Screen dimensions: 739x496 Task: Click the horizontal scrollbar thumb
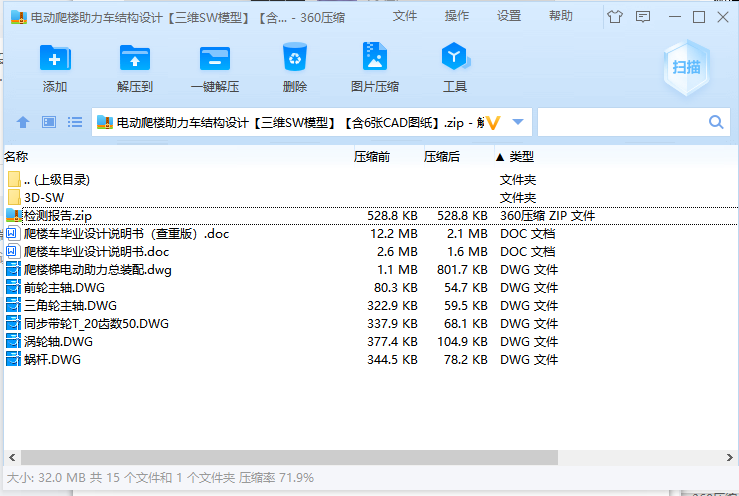[289, 457]
